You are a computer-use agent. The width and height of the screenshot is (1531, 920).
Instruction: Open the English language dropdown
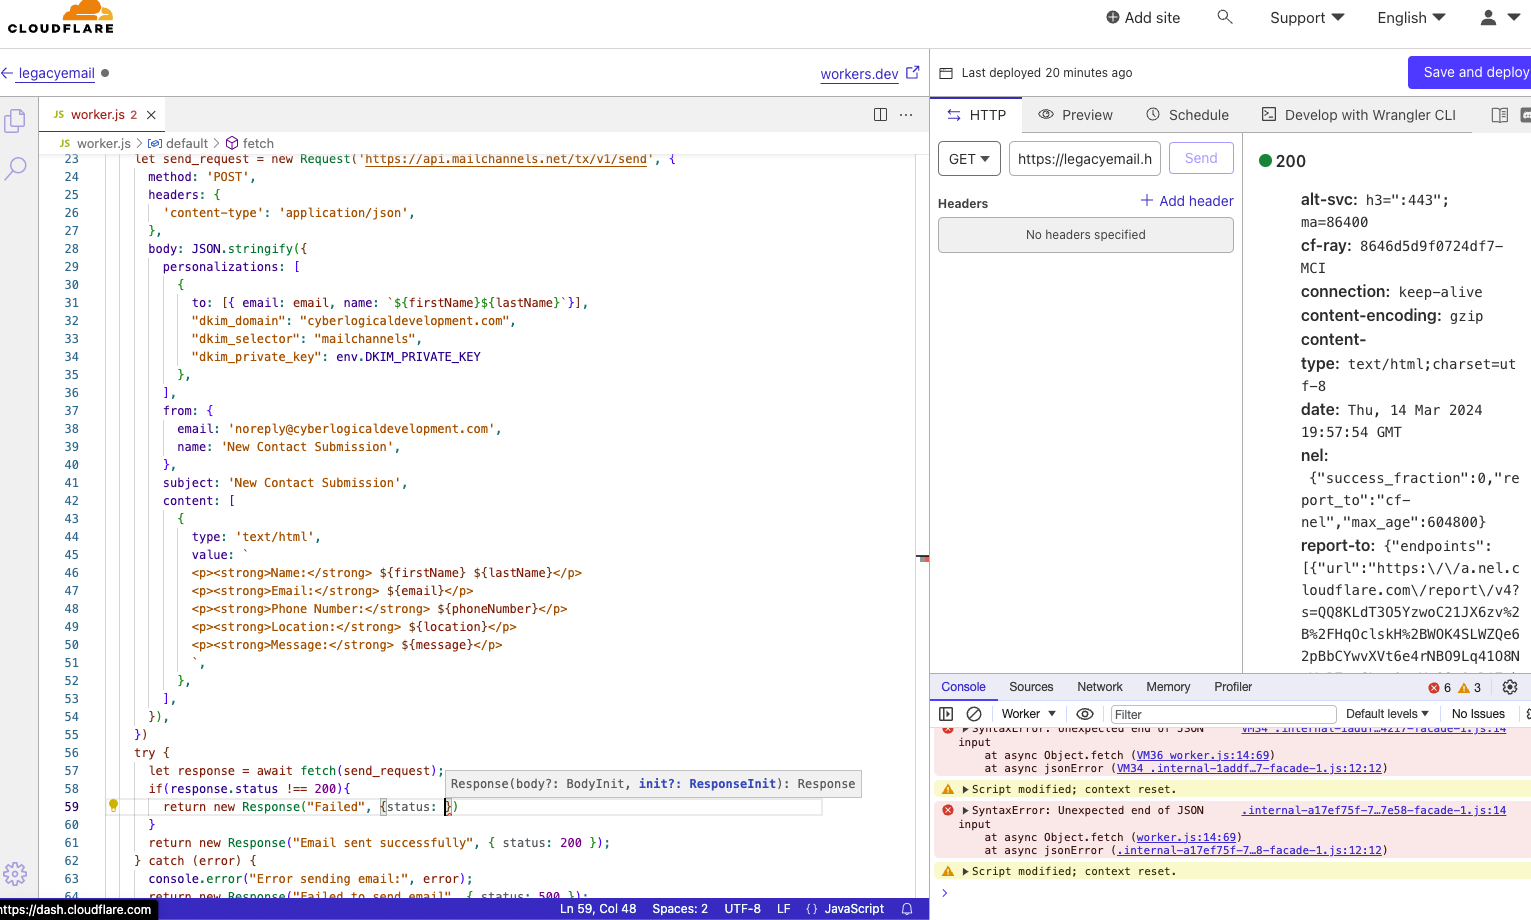tap(1410, 17)
